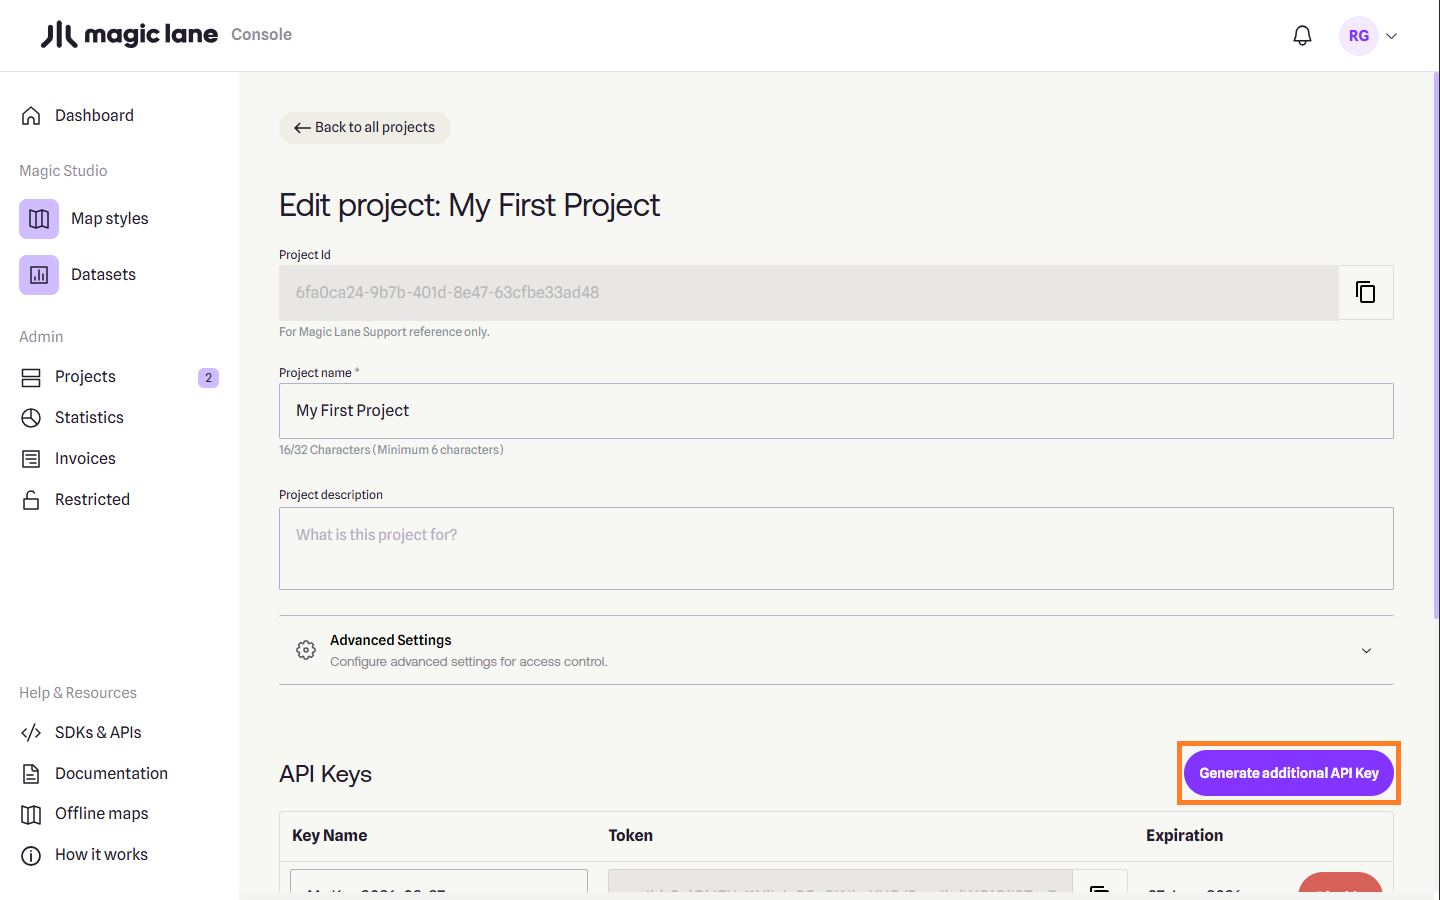Select Offline maps in the sidebar
Screen dimensions: 1440x900
coord(101,814)
